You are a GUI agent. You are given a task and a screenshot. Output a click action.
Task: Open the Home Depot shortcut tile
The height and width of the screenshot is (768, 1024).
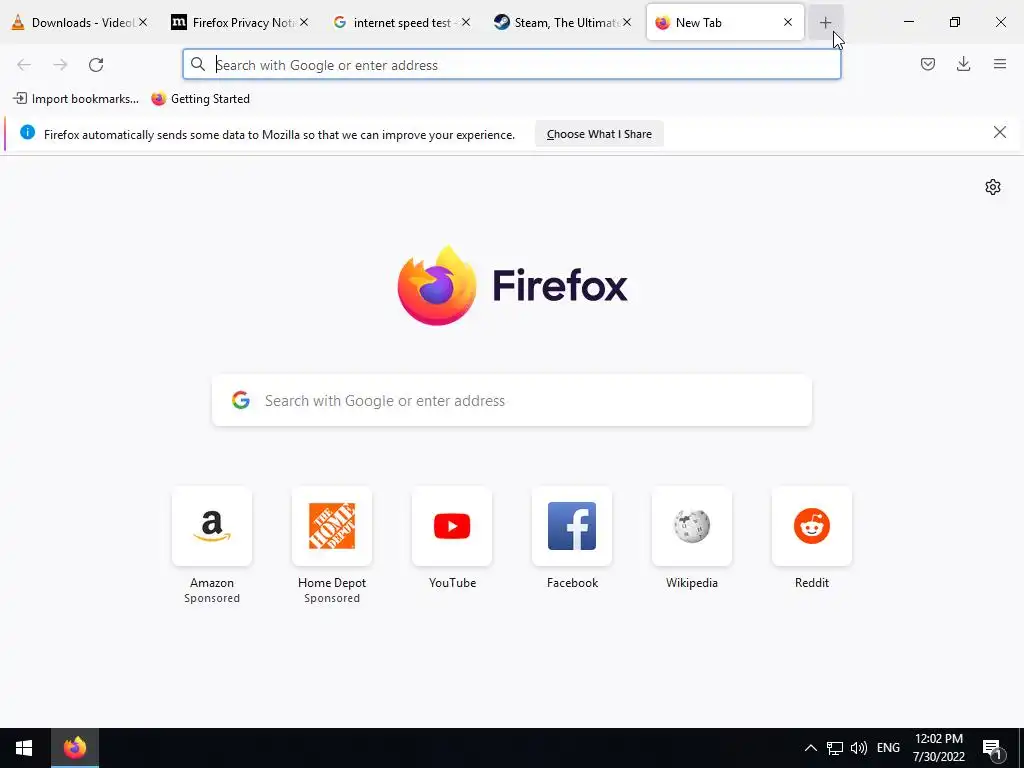pyautogui.click(x=332, y=526)
